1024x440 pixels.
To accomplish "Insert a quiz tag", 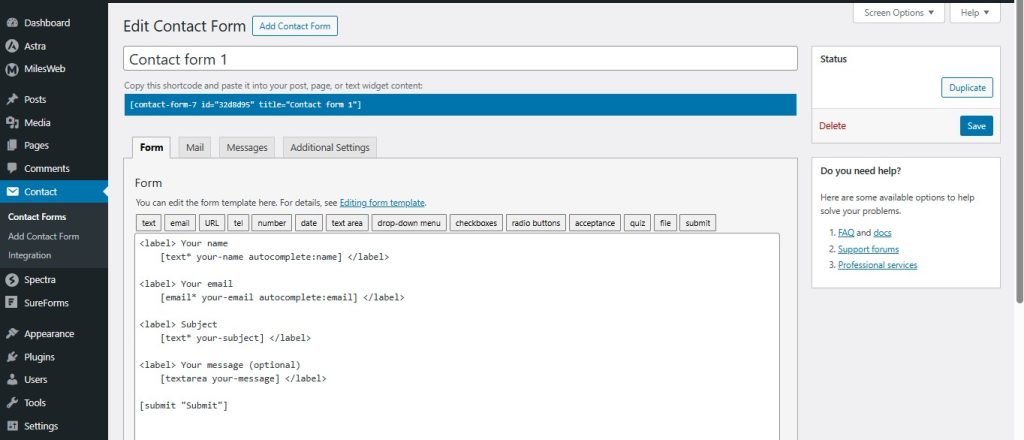I will coord(637,223).
